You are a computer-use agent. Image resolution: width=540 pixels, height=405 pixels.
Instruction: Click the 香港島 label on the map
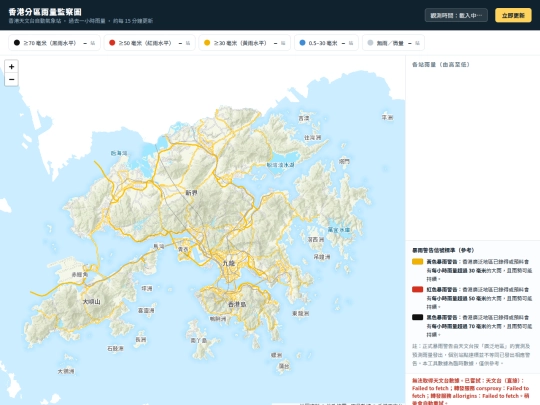(x=237, y=304)
